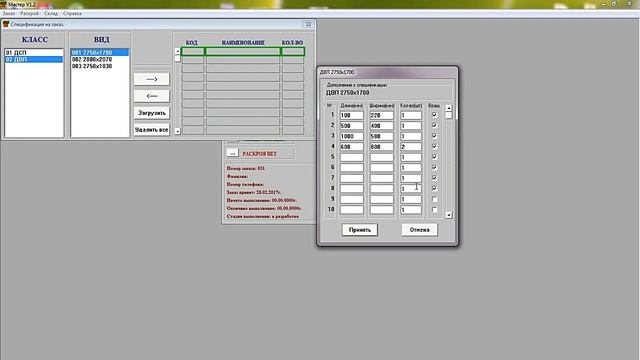Screen dimensions: 640x360
Task: Close the specification window
Action: (308, 24)
